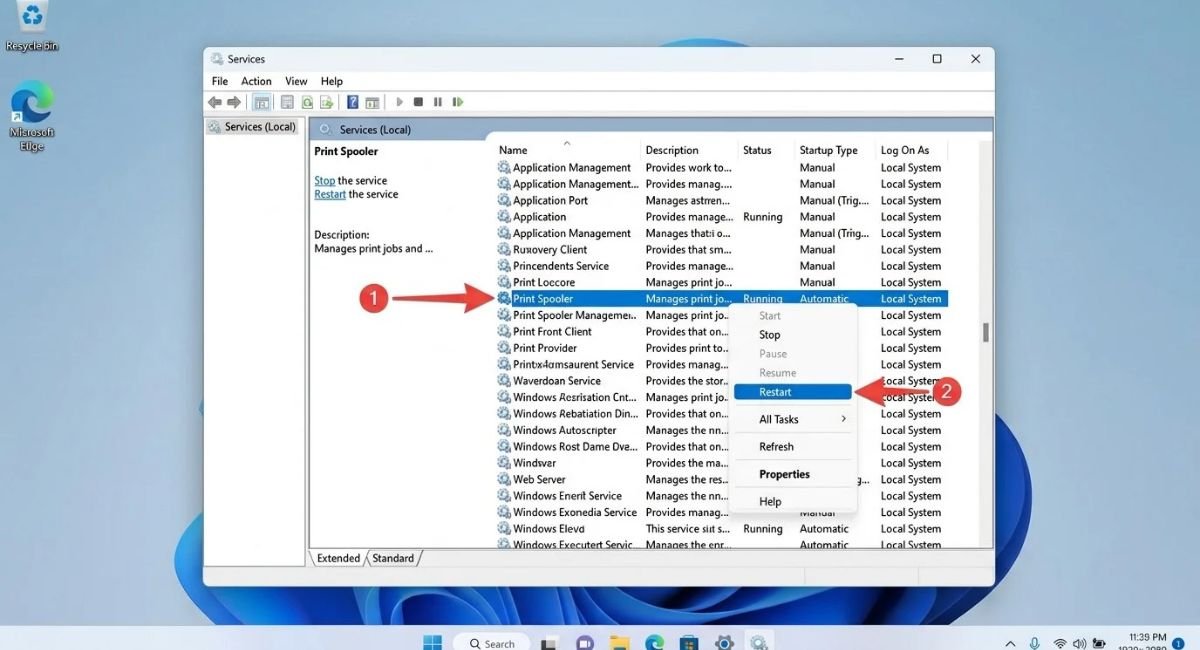Switch to the Standard tab

tap(393, 558)
